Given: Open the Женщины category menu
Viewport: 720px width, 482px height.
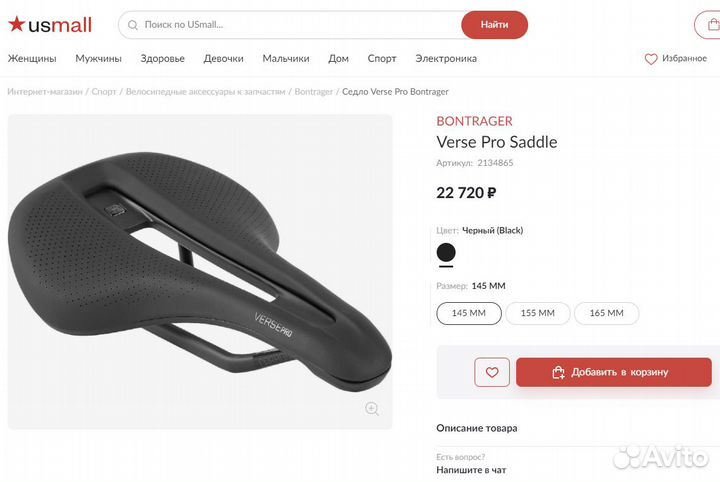Looking at the screenshot, I should click(32, 59).
